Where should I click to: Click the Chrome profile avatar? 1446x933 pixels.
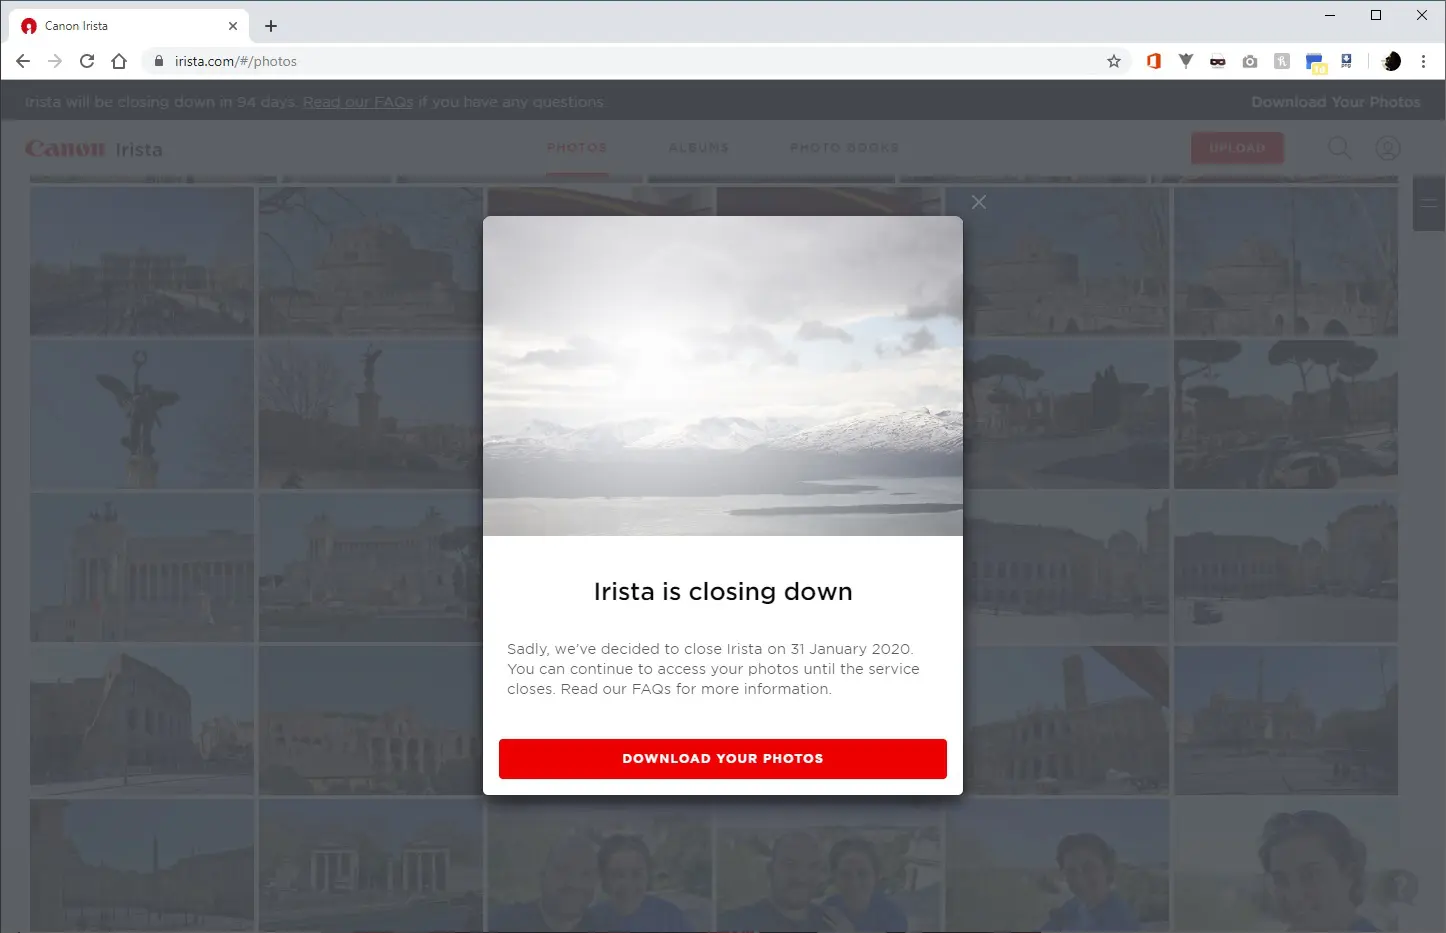(x=1391, y=61)
